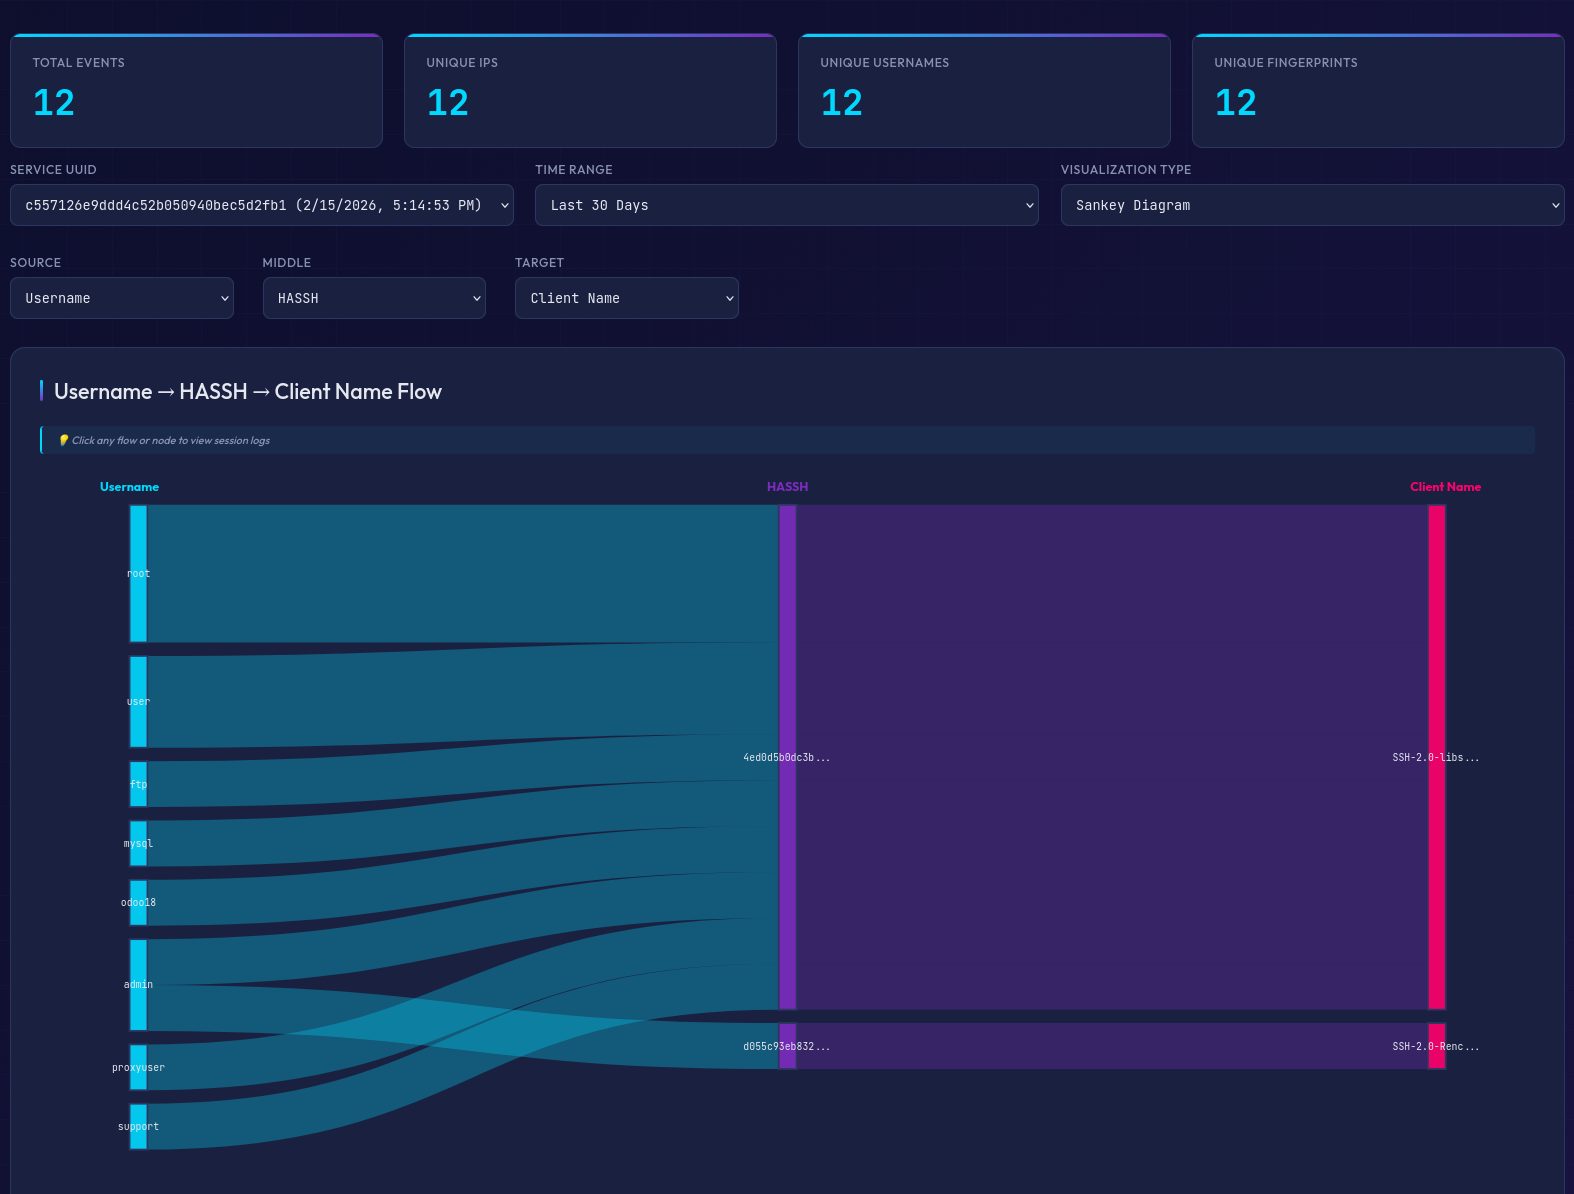
Task: Click the 'Username → HASSH → Client Name Flow' heading
Action: click(248, 392)
